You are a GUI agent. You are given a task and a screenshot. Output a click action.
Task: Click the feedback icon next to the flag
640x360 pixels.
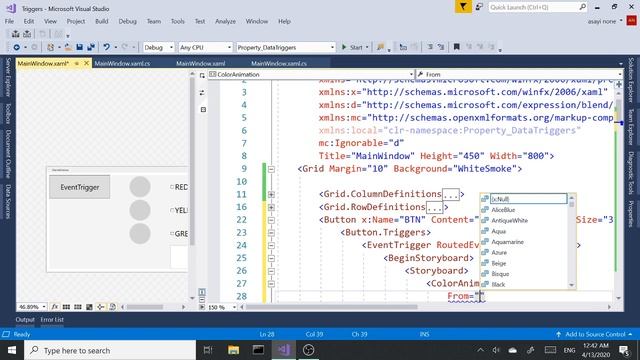[x=479, y=7]
